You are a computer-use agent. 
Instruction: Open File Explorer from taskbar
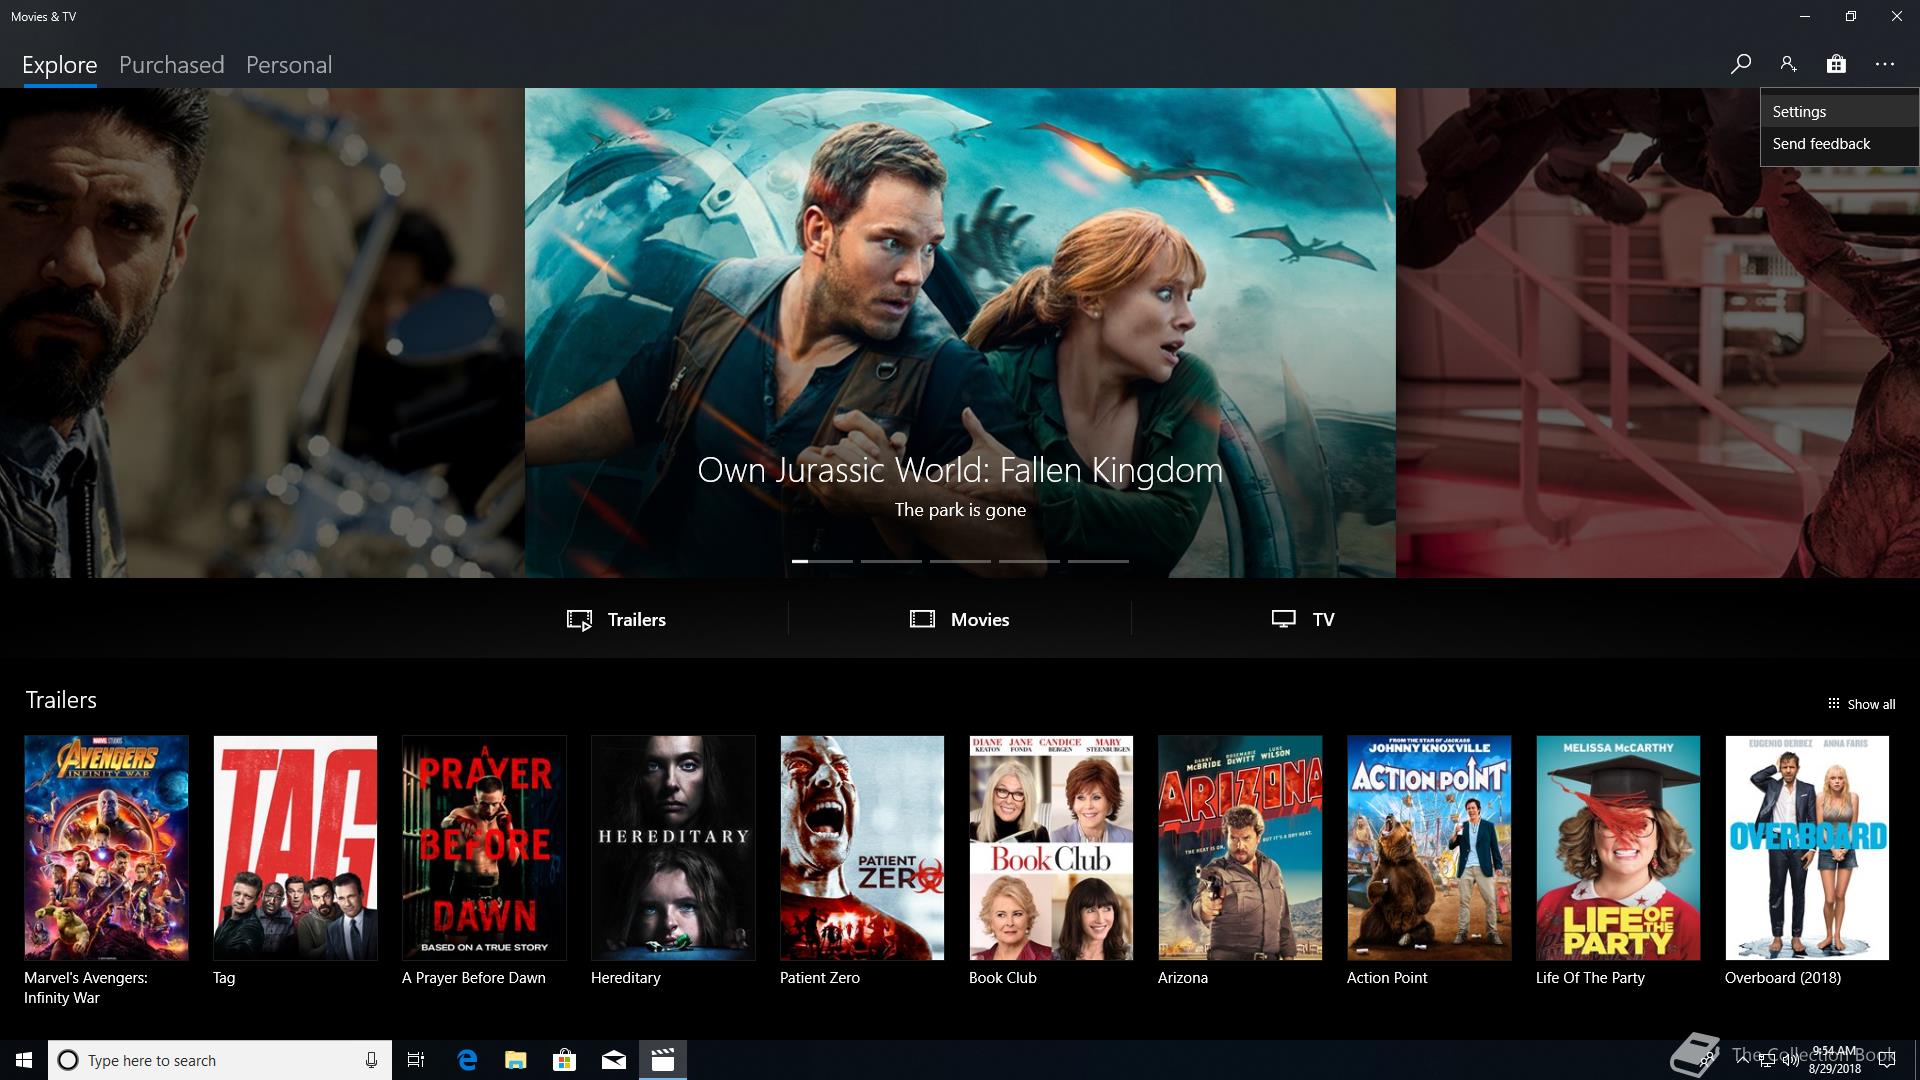(x=515, y=1060)
